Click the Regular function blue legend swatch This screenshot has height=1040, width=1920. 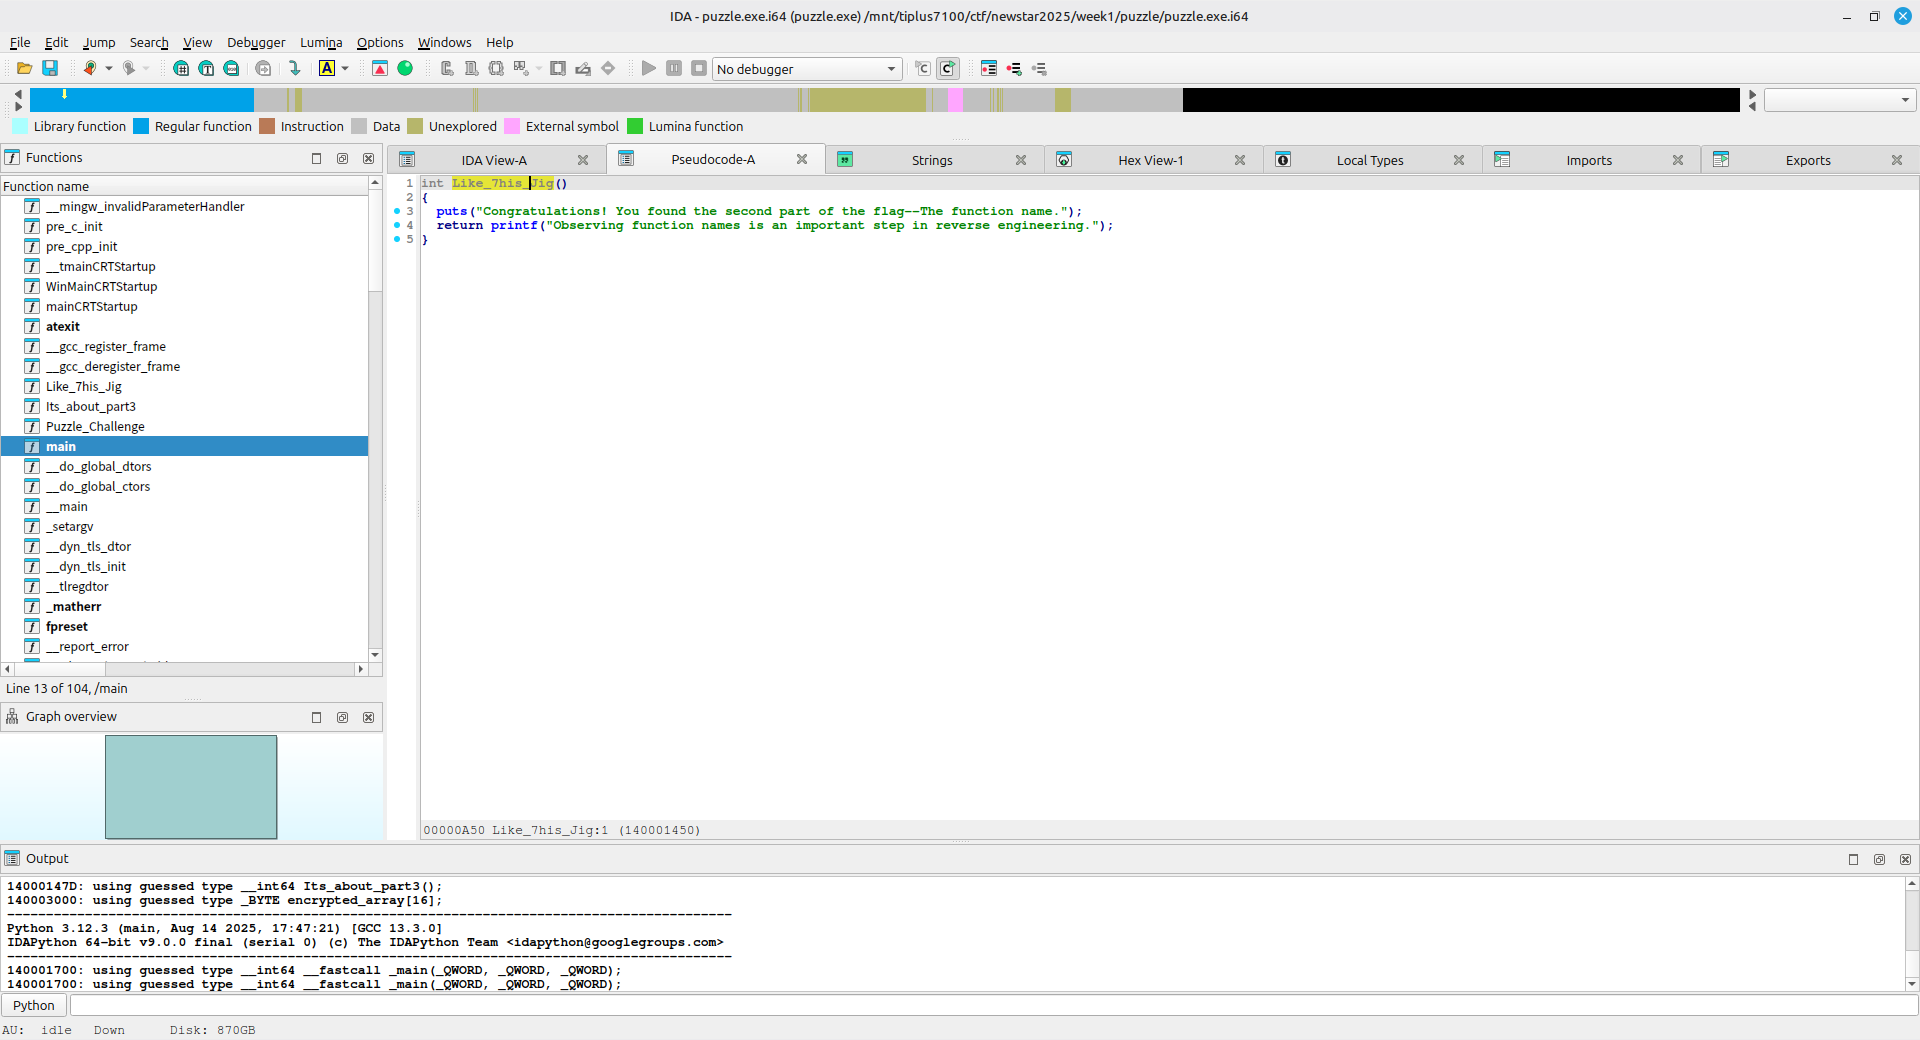141,126
